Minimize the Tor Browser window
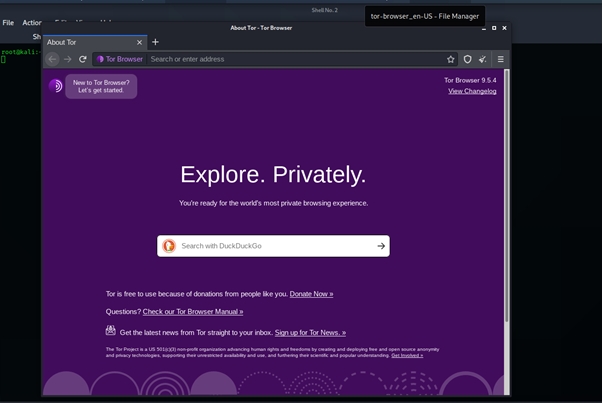Image resolution: width=602 pixels, height=403 pixels. click(484, 28)
